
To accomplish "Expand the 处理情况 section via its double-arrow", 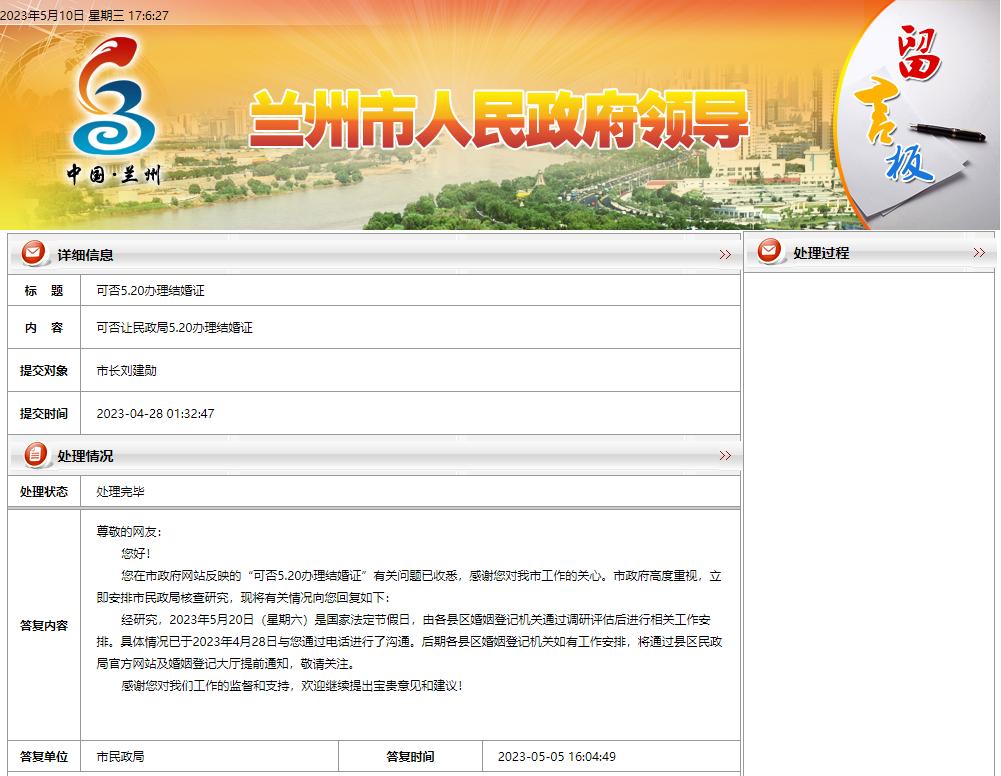I will click(x=727, y=455).
